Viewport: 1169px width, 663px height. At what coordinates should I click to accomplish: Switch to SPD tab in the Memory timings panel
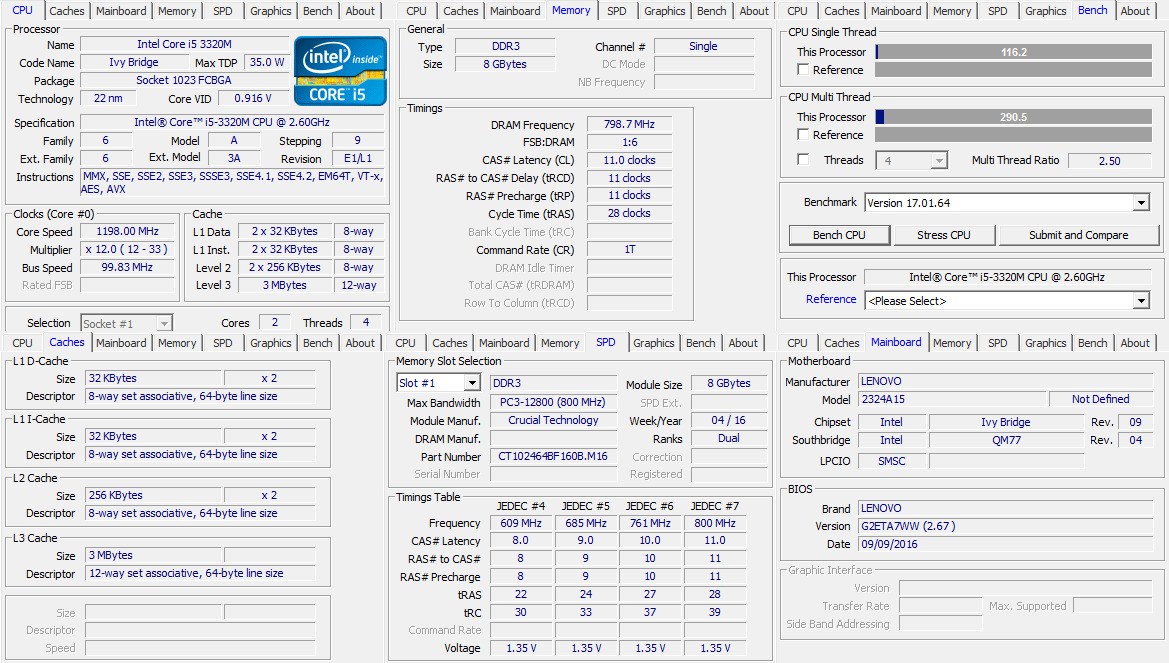(x=617, y=11)
